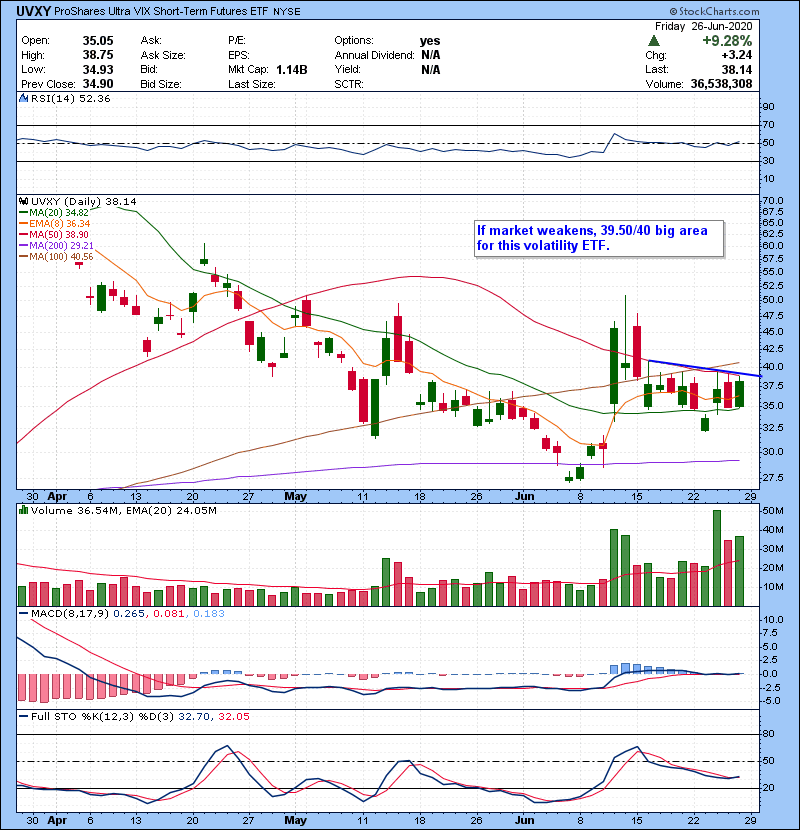Screen dimensions: 800x830
Task: Click the Volume value 36,538,308
Action: (x=721, y=84)
